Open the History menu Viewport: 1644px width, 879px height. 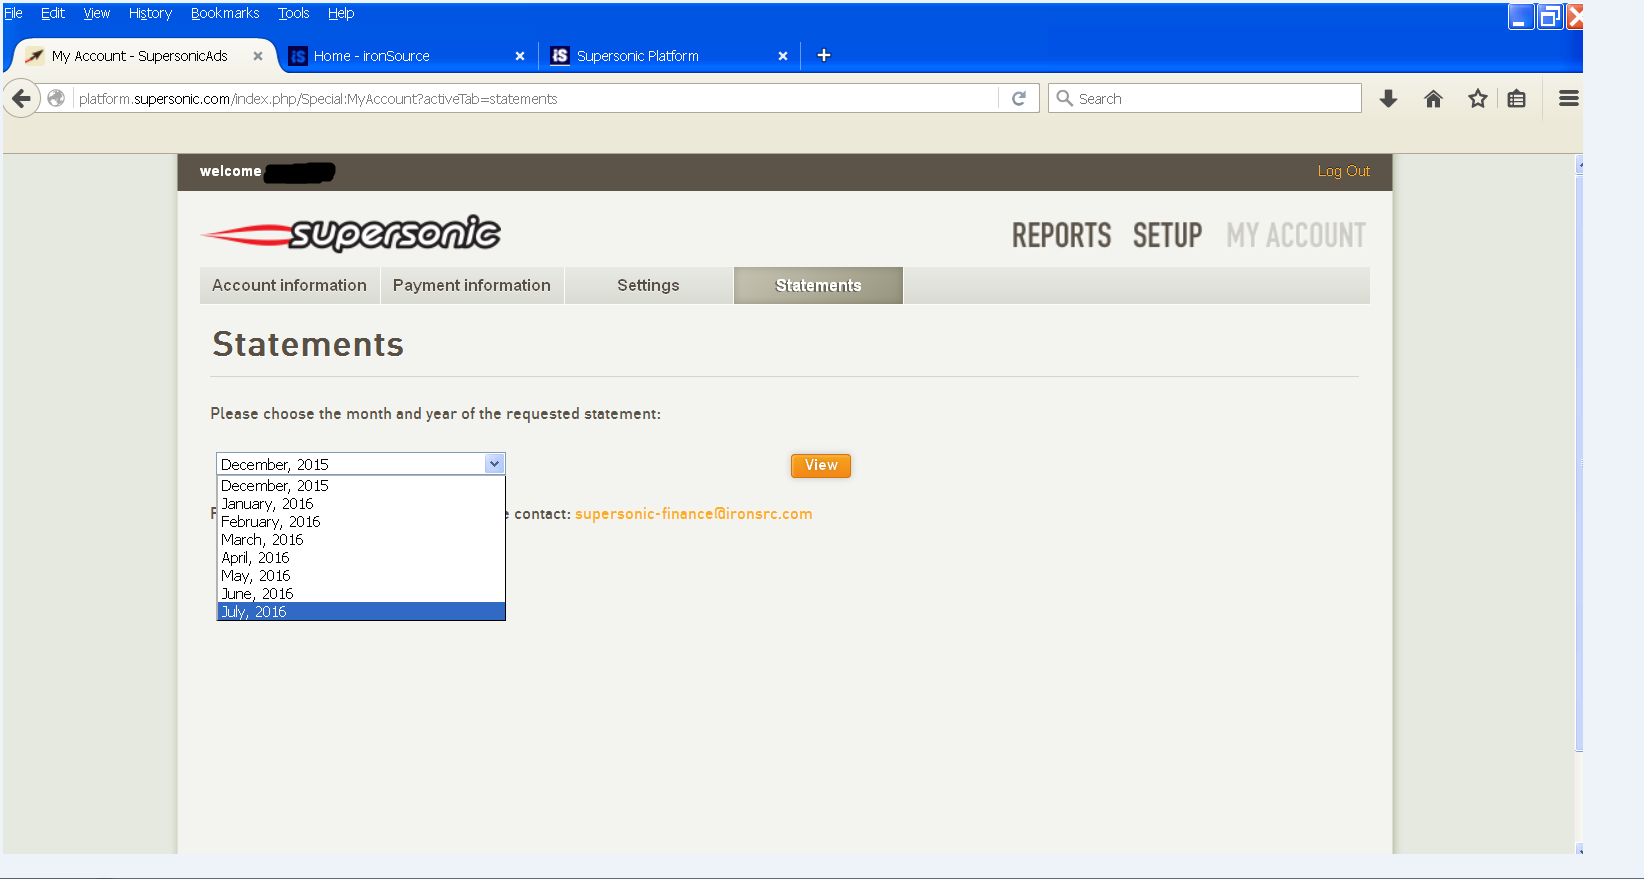[x=150, y=13]
